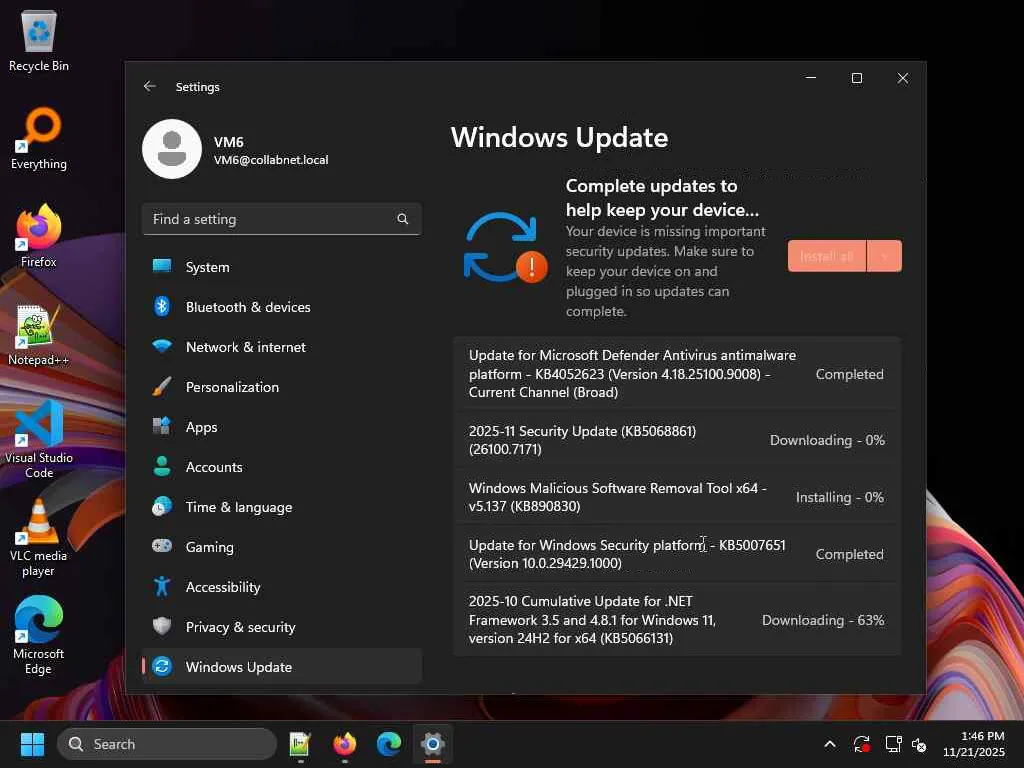1024x768 pixels.
Task: Click the 2025-11 Security Update (KB5068861) entry
Action: 677,440
